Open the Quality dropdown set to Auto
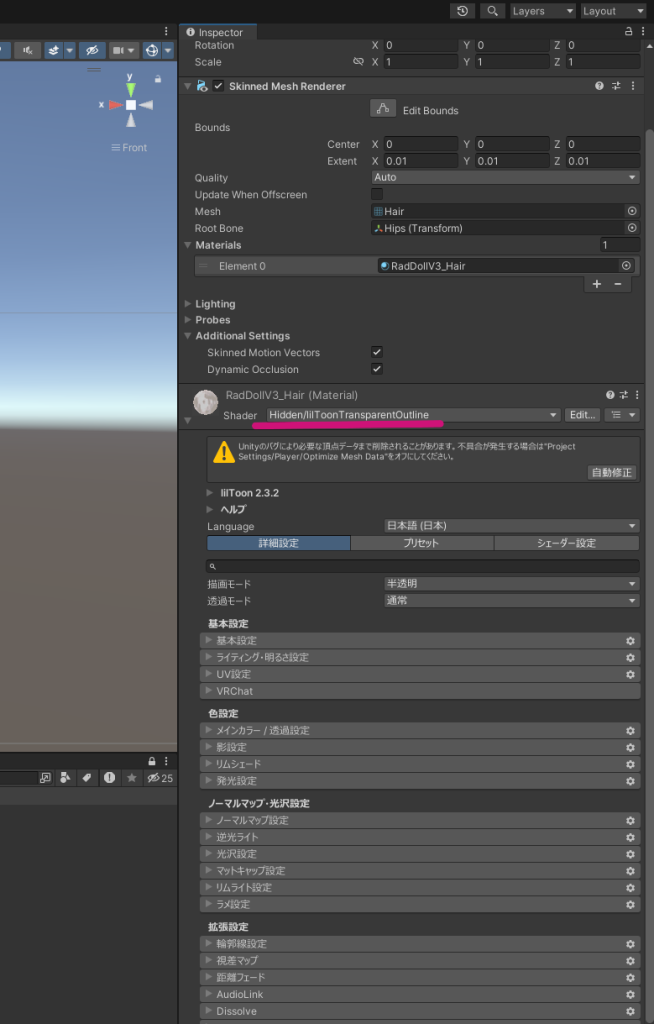 click(505, 177)
